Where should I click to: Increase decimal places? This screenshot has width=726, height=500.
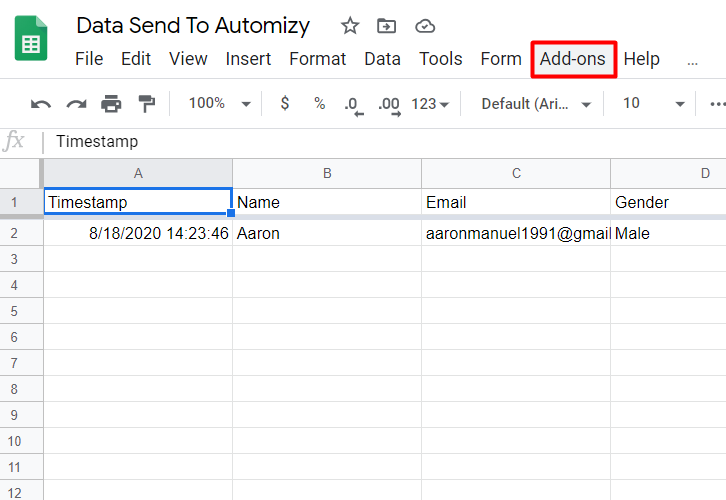pyautogui.click(x=389, y=105)
